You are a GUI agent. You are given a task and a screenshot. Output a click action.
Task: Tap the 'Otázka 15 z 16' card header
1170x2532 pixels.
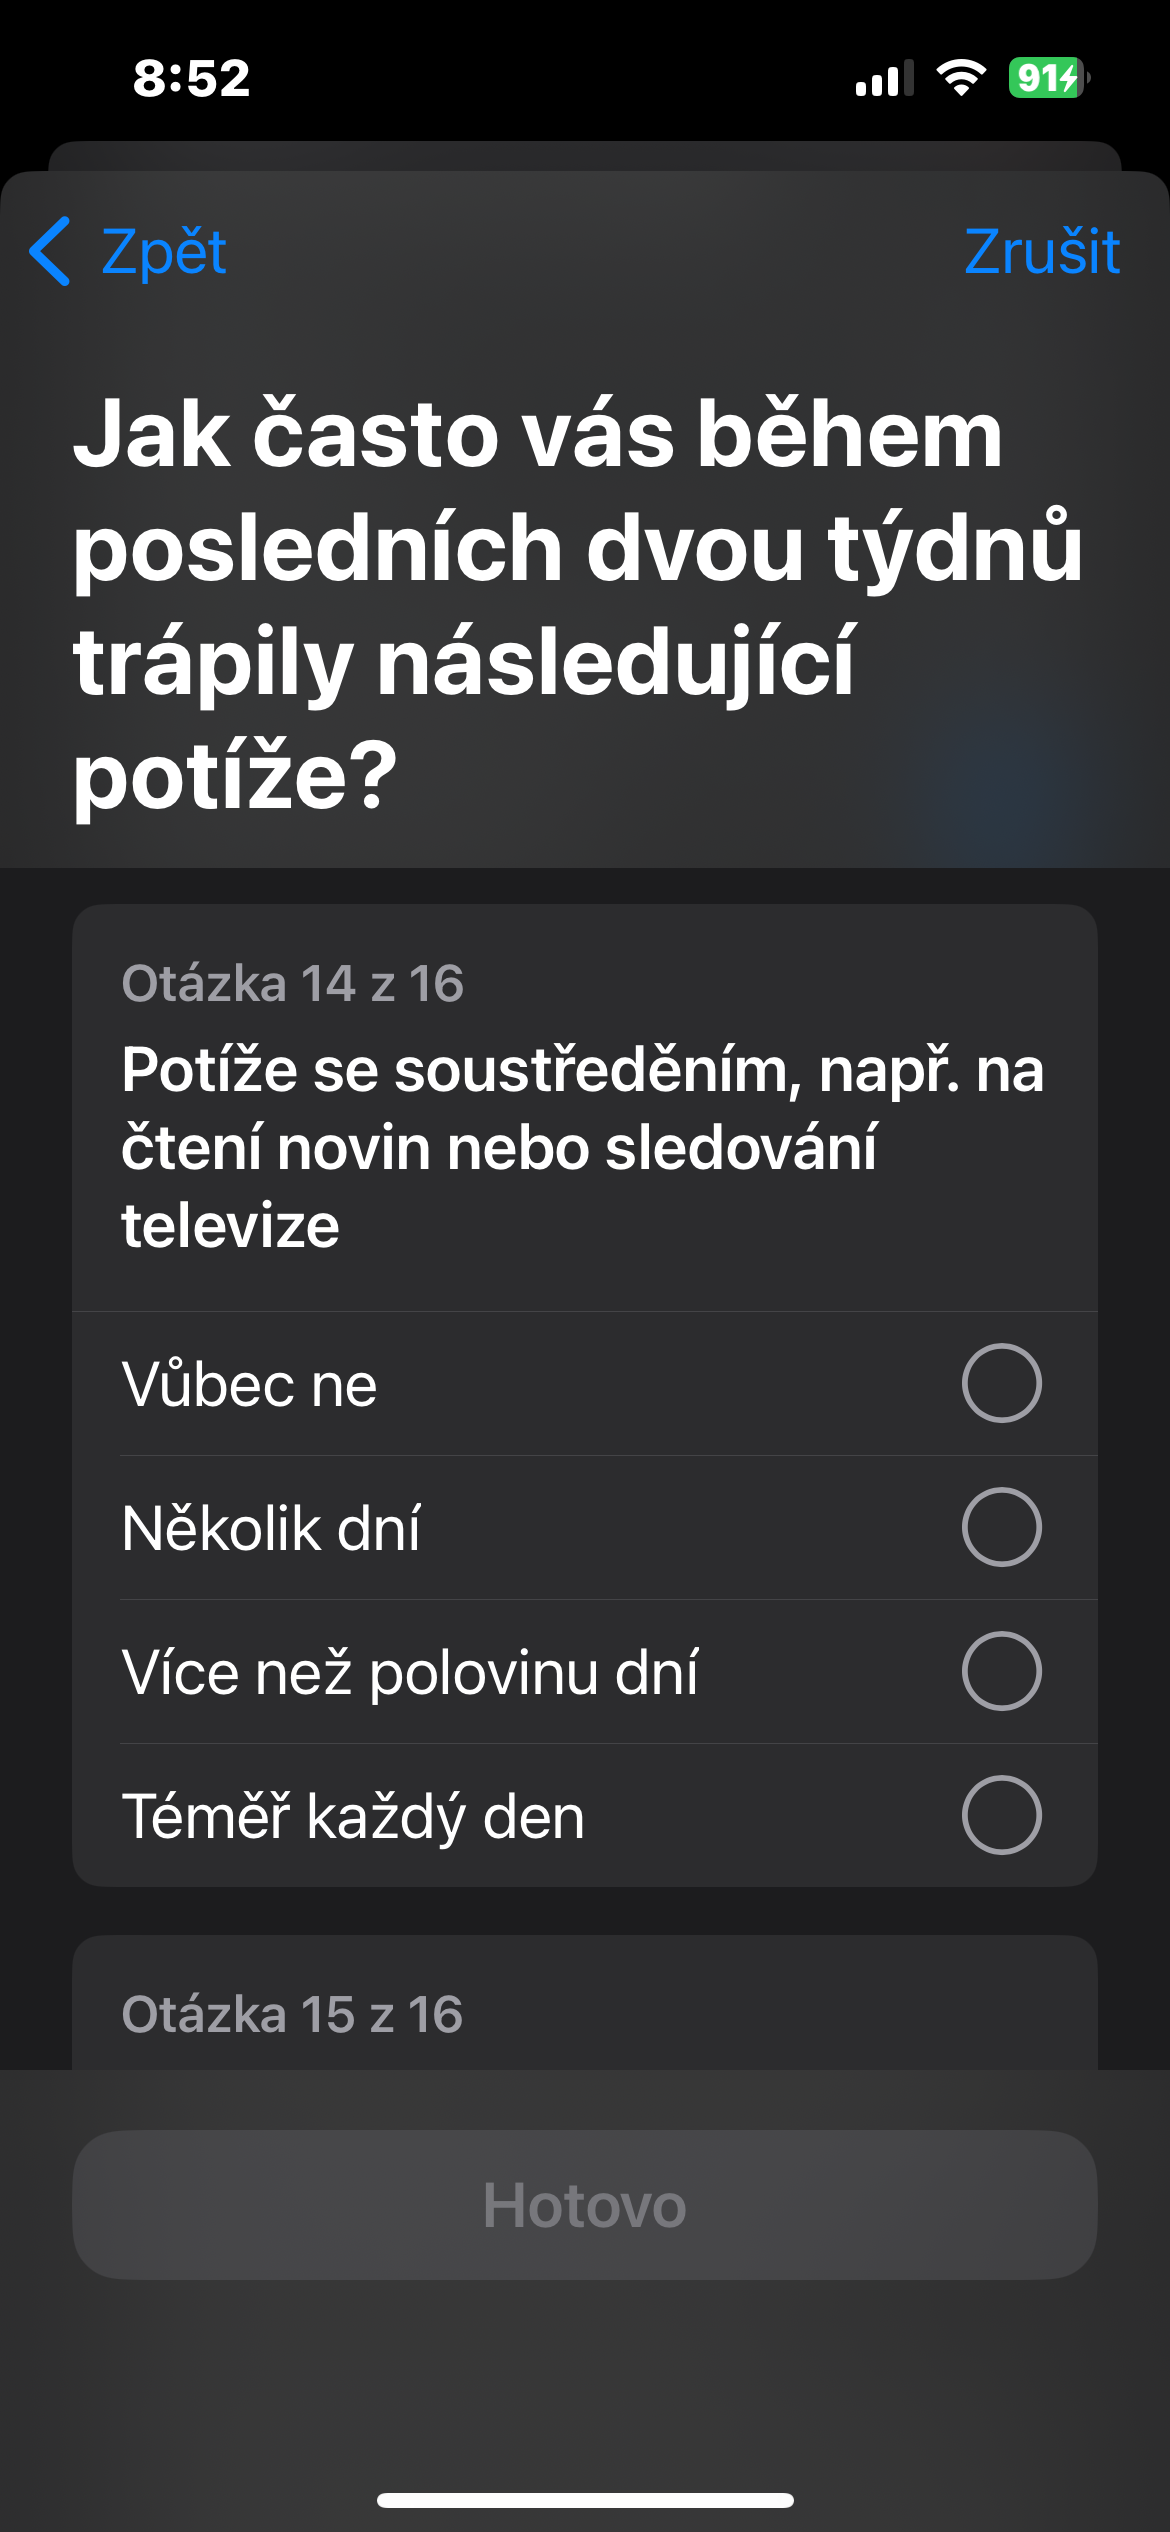point(292,2014)
